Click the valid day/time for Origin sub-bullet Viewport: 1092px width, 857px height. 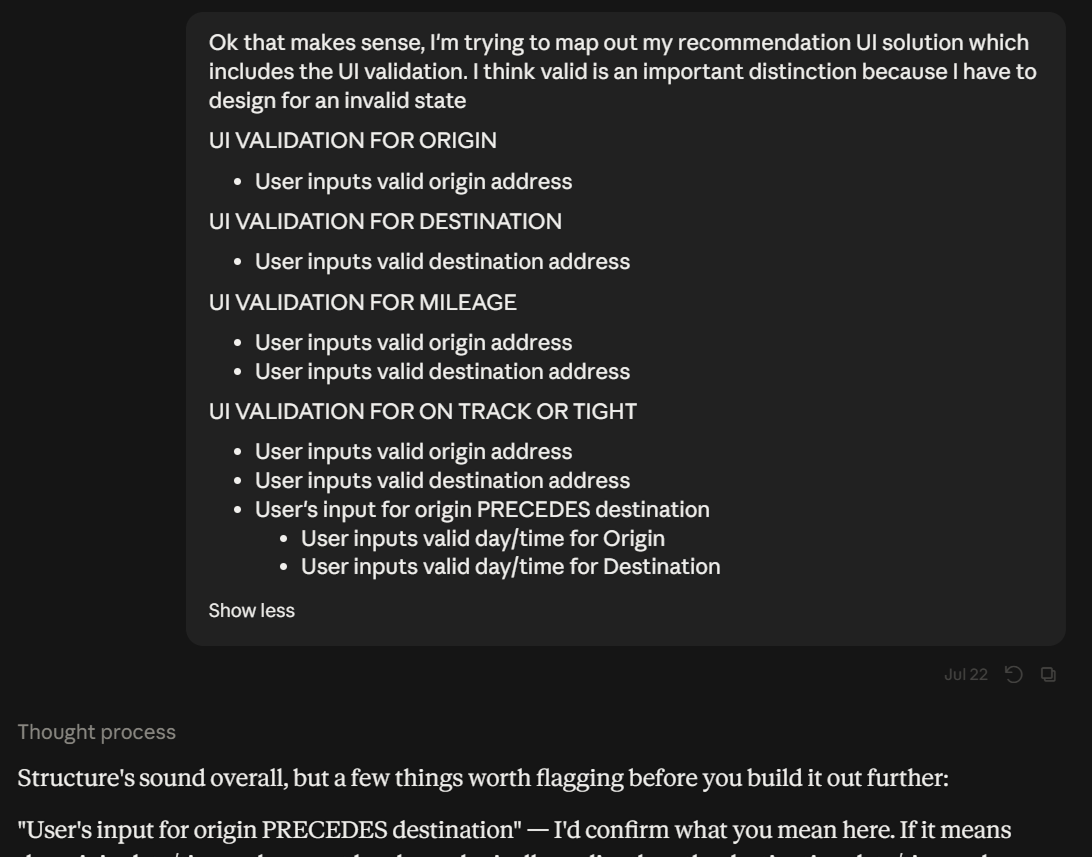point(483,539)
